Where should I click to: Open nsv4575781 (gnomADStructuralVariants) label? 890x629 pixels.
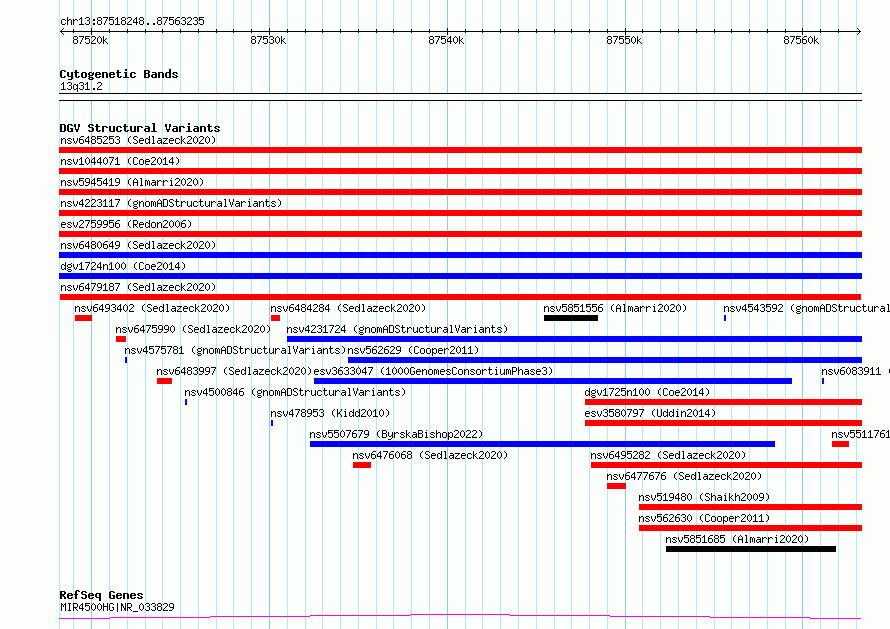pyautogui.click(x=235, y=350)
